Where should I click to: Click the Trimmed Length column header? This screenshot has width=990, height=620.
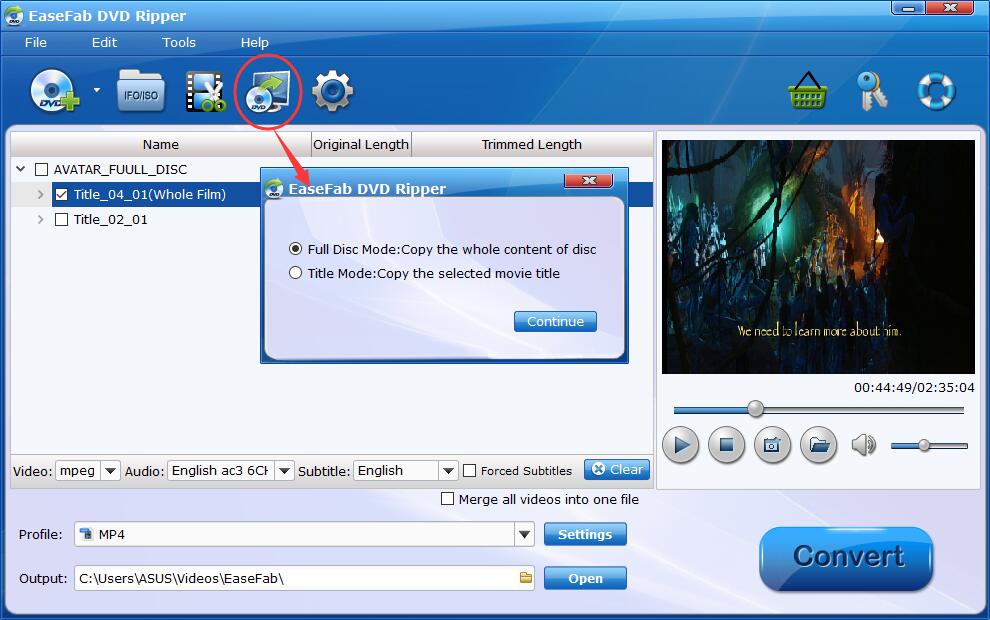(x=532, y=145)
